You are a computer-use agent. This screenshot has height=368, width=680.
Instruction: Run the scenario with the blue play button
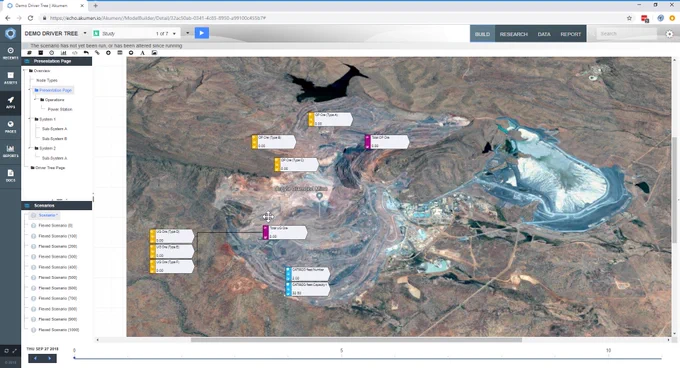point(202,33)
